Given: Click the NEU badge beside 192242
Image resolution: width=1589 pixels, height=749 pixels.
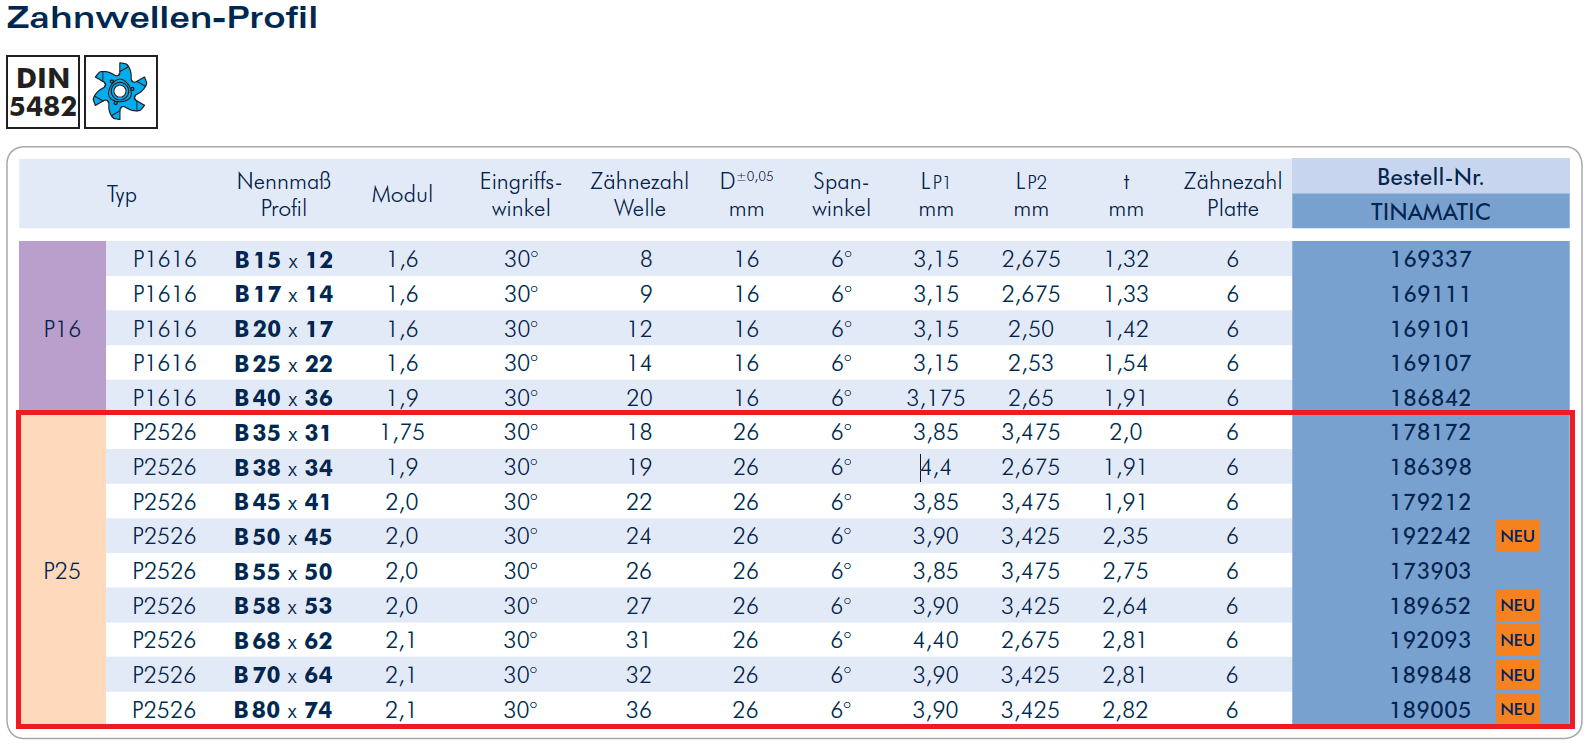Looking at the screenshot, I should tap(1517, 536).
